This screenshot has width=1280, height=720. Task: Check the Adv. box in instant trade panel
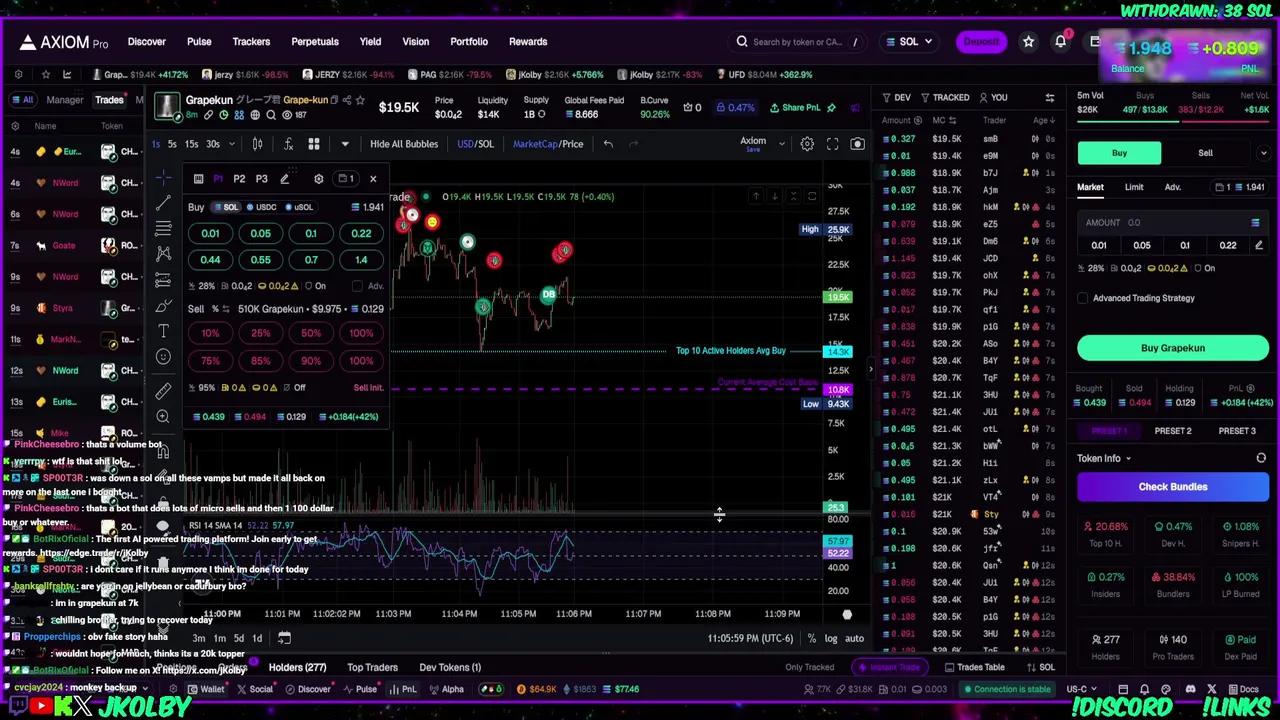point(357,286)
